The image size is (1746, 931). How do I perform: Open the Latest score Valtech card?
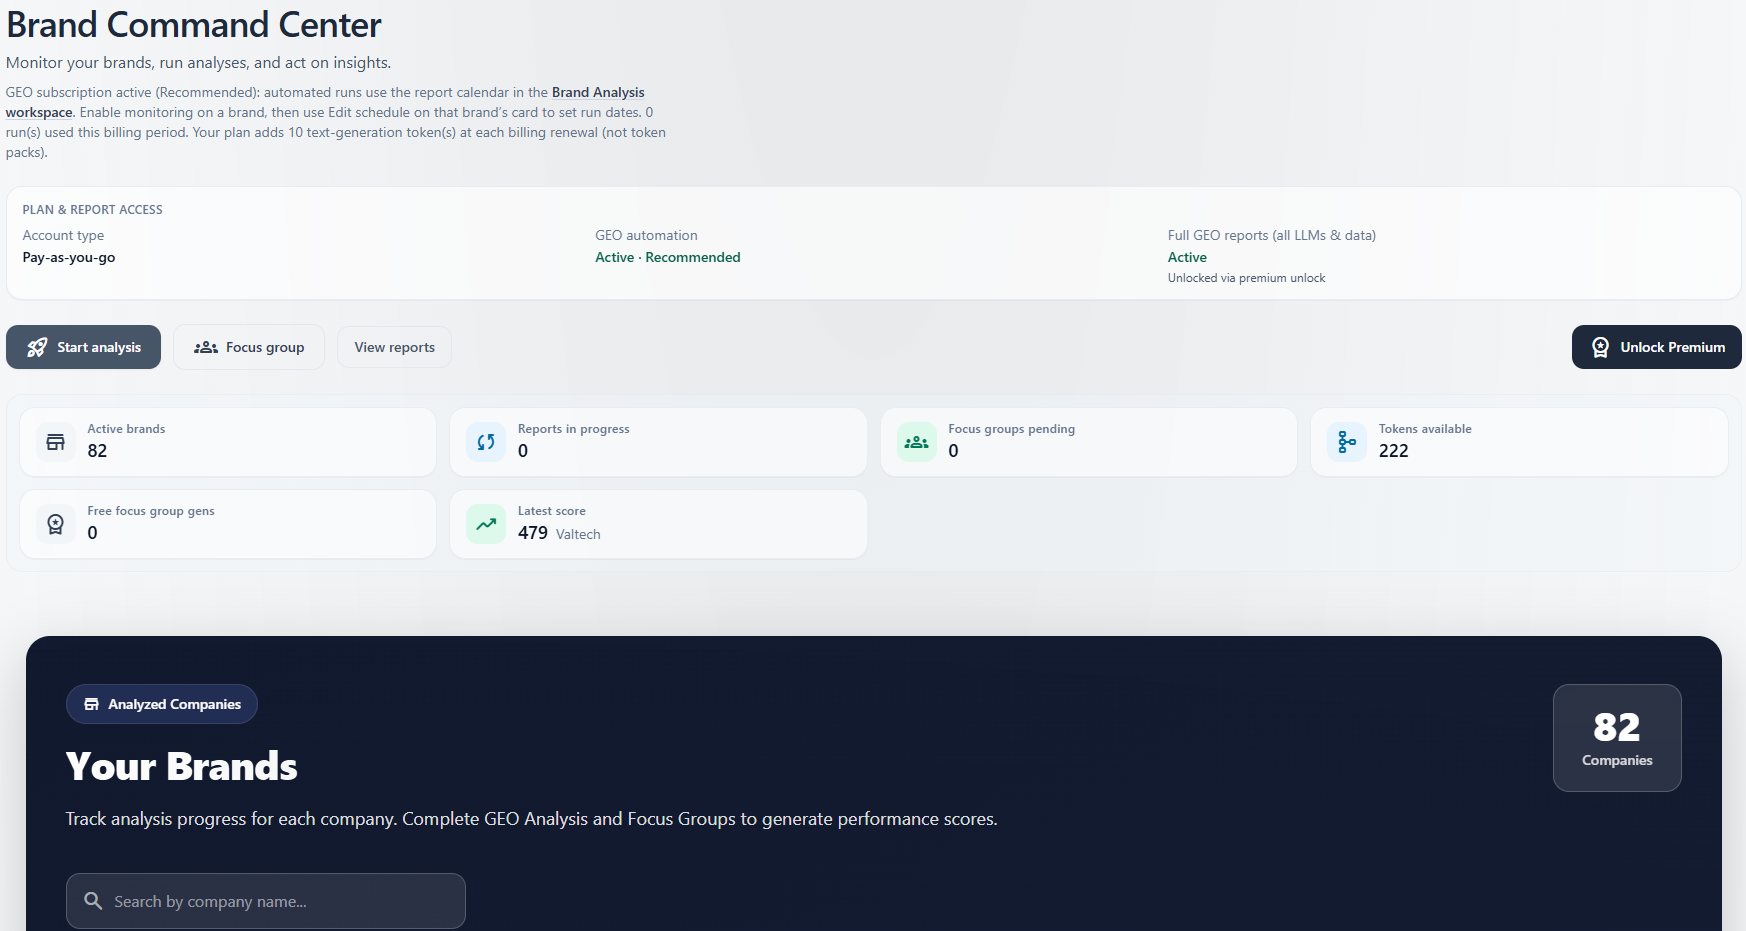coord(658,524)
